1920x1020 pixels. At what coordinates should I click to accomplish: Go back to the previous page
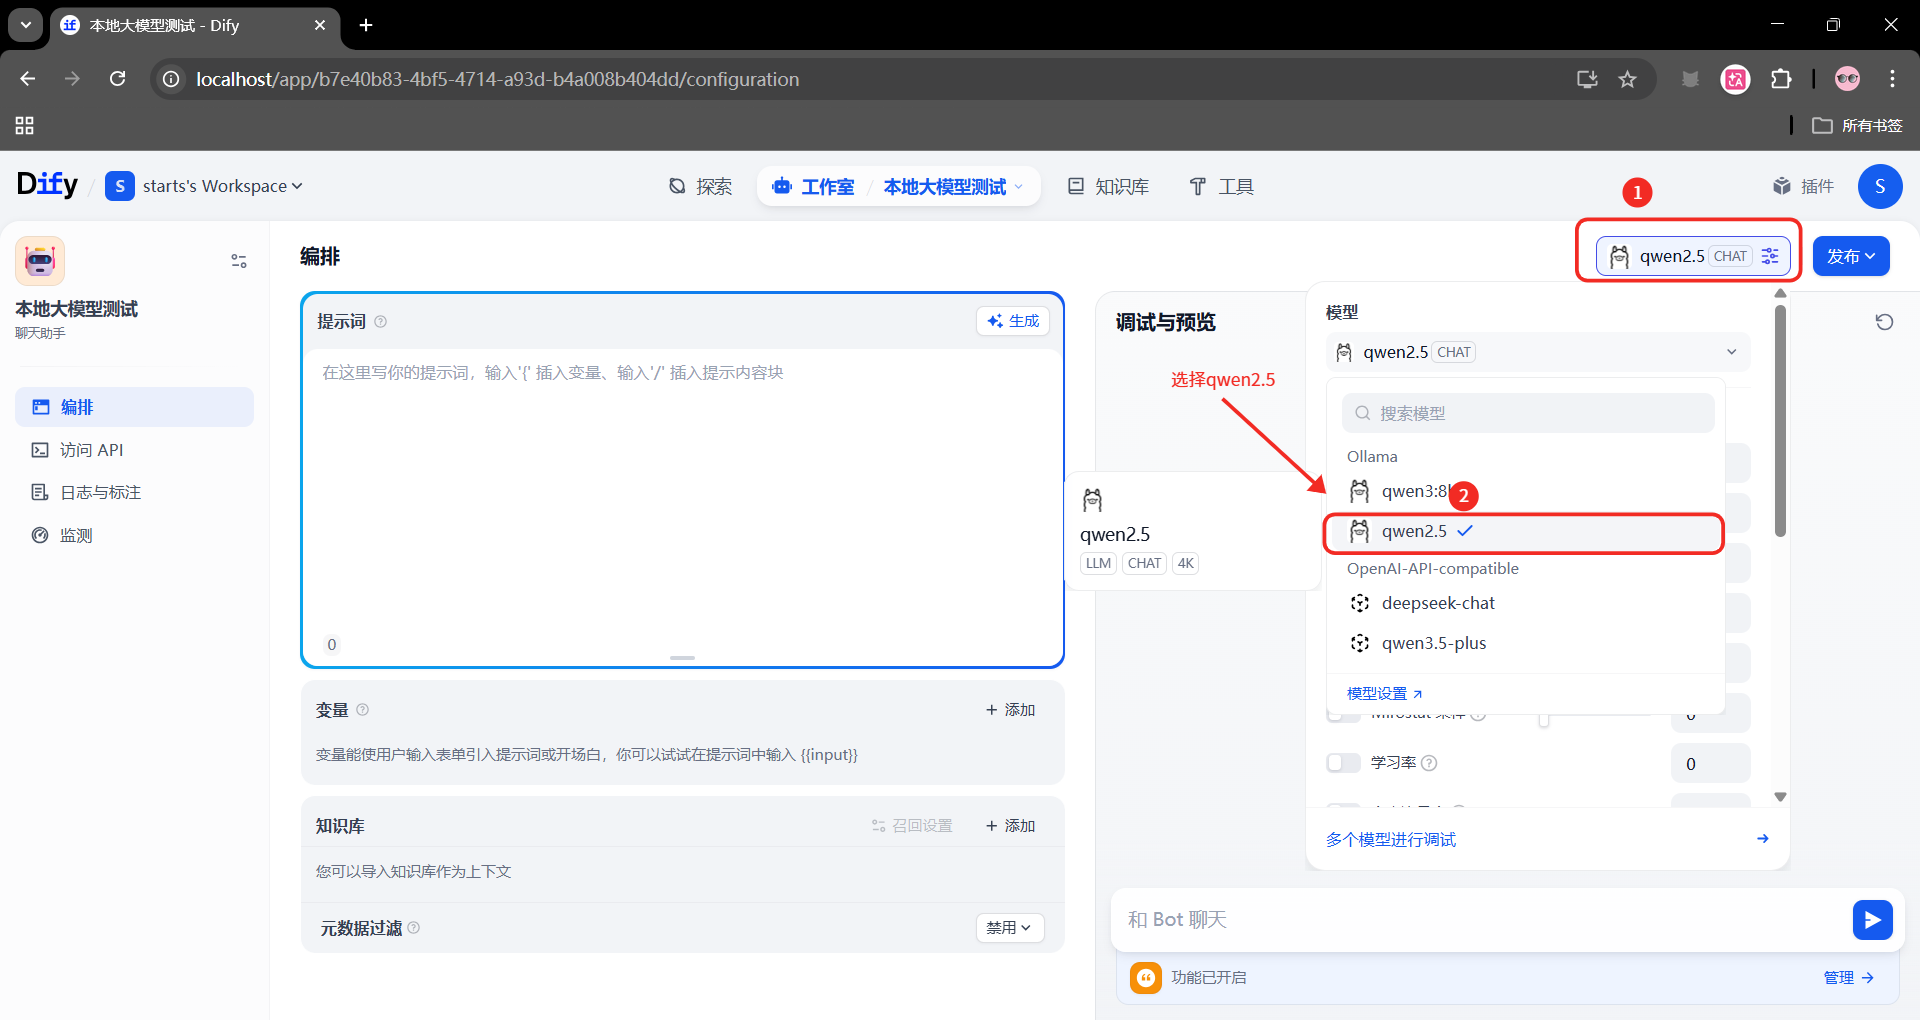click(x=28, y=79)
